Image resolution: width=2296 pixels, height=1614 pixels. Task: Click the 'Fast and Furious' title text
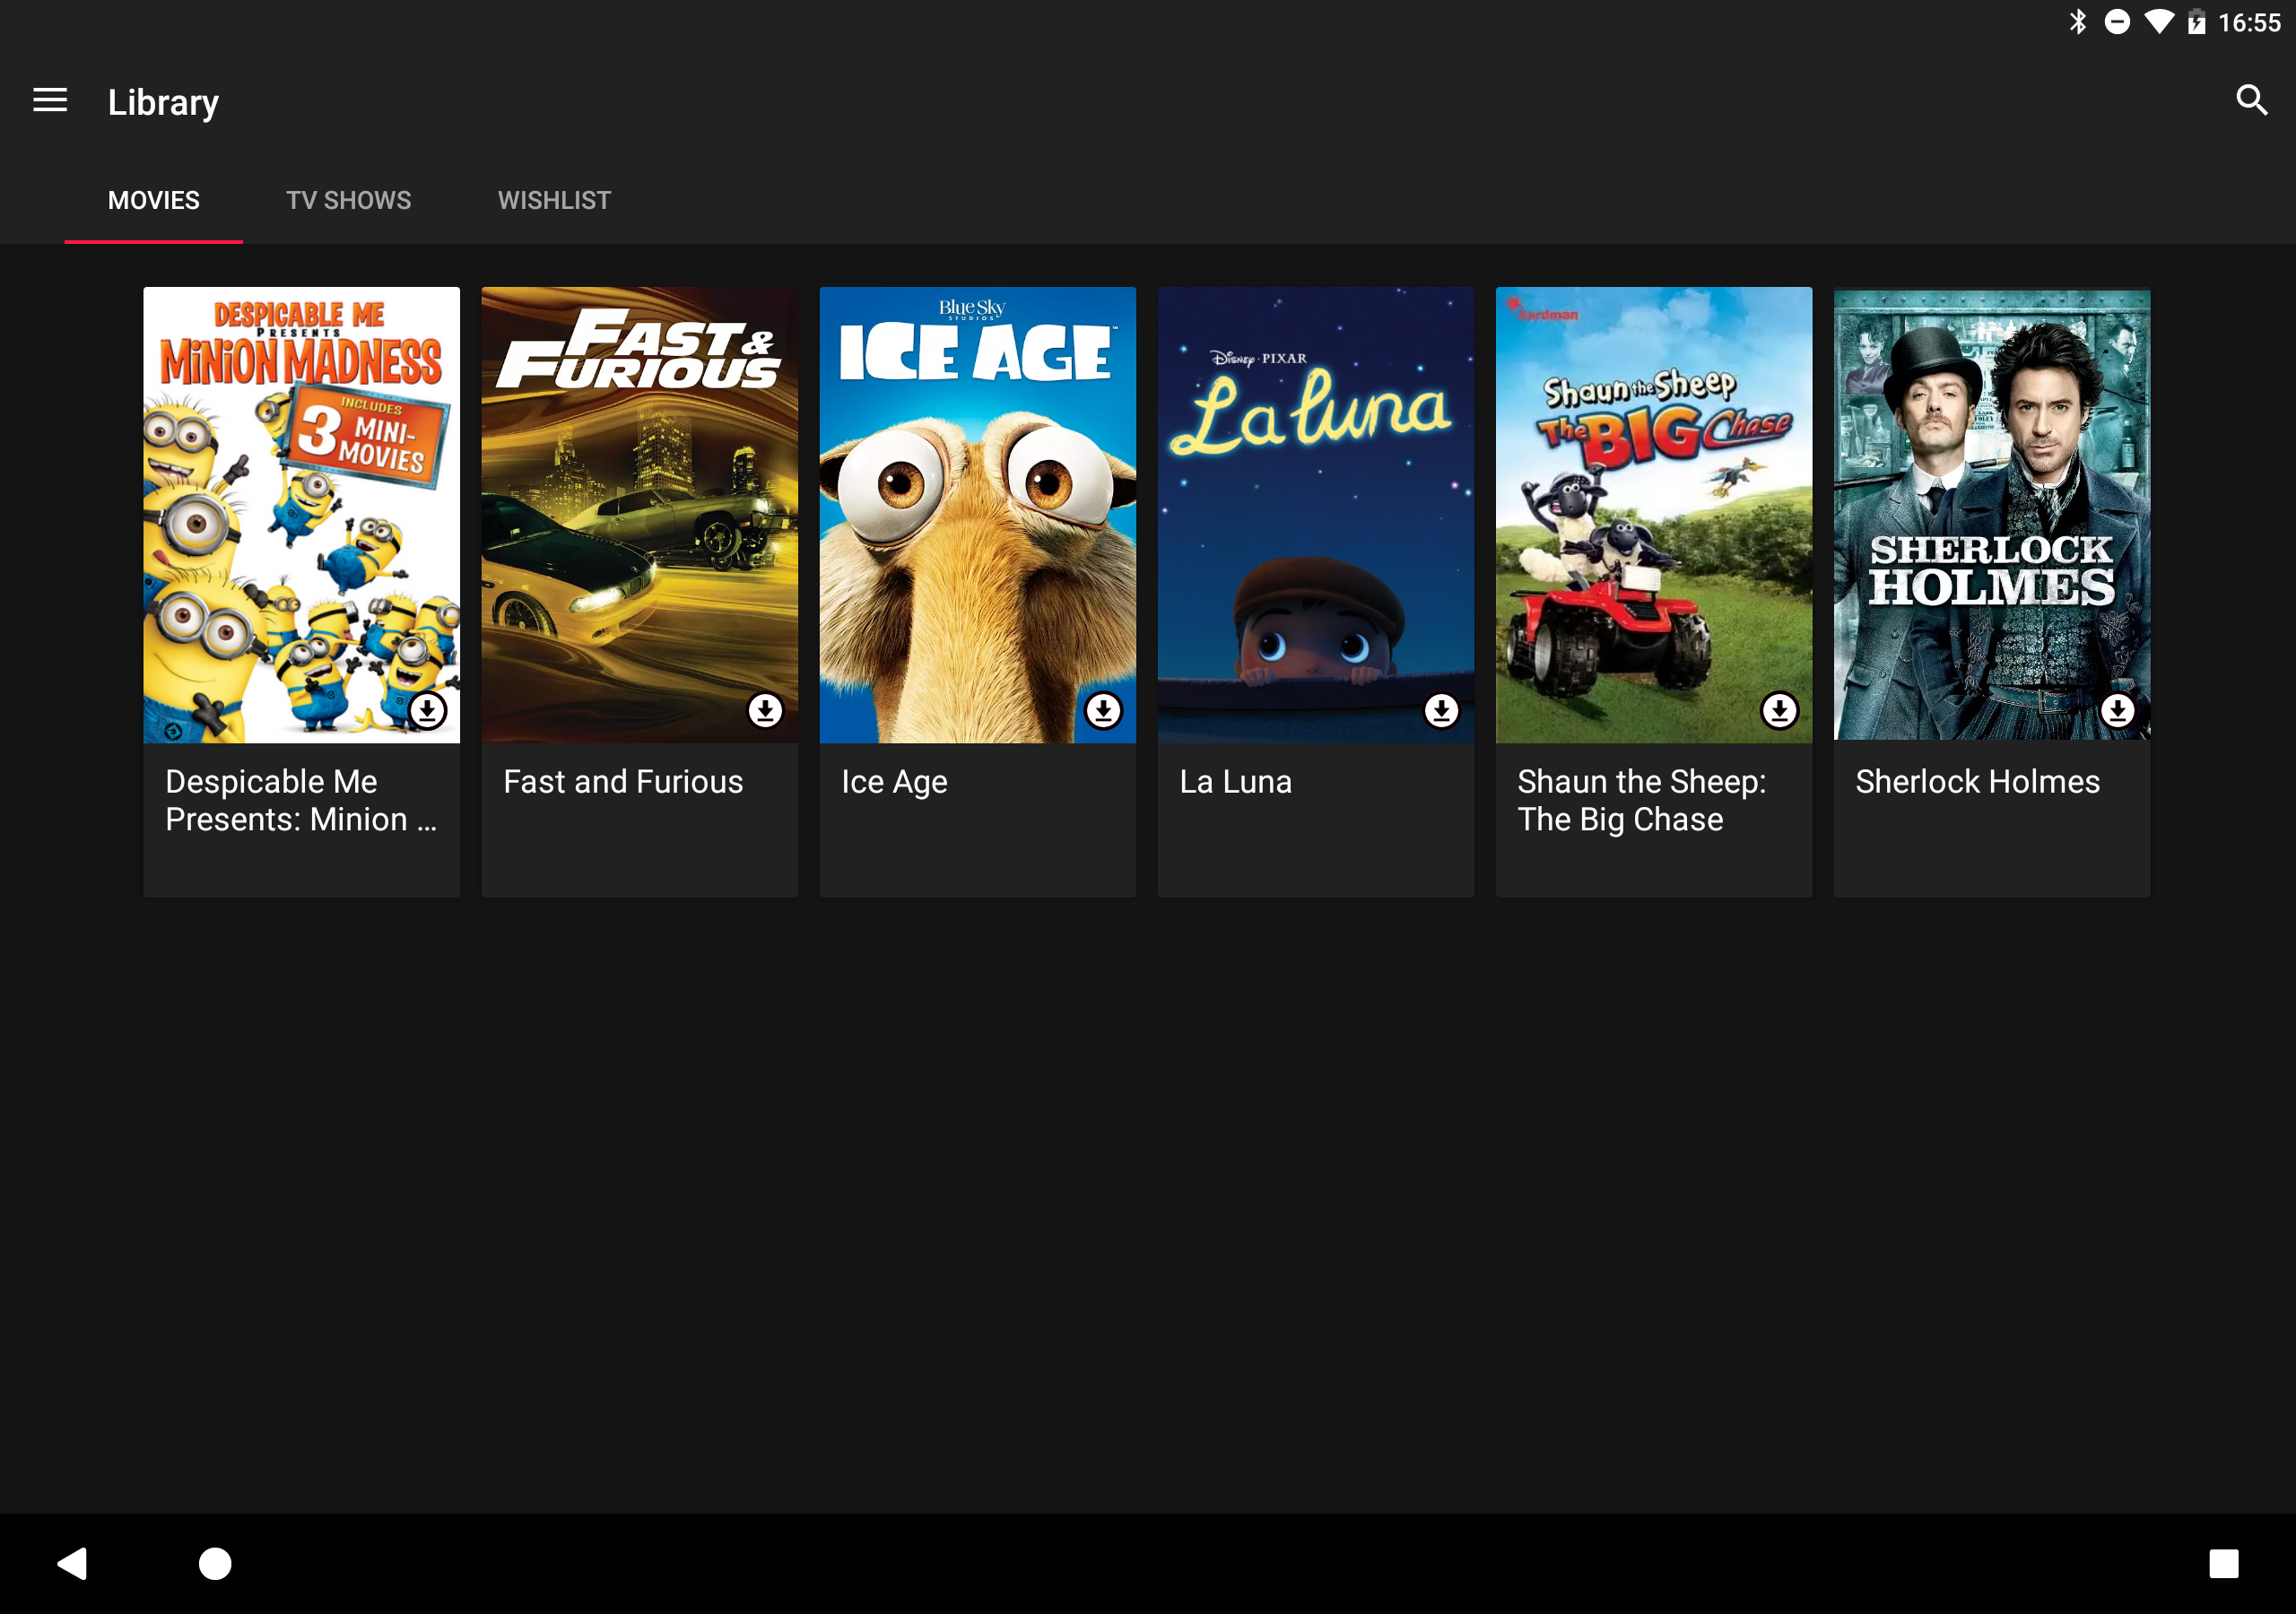coord(623,782)
